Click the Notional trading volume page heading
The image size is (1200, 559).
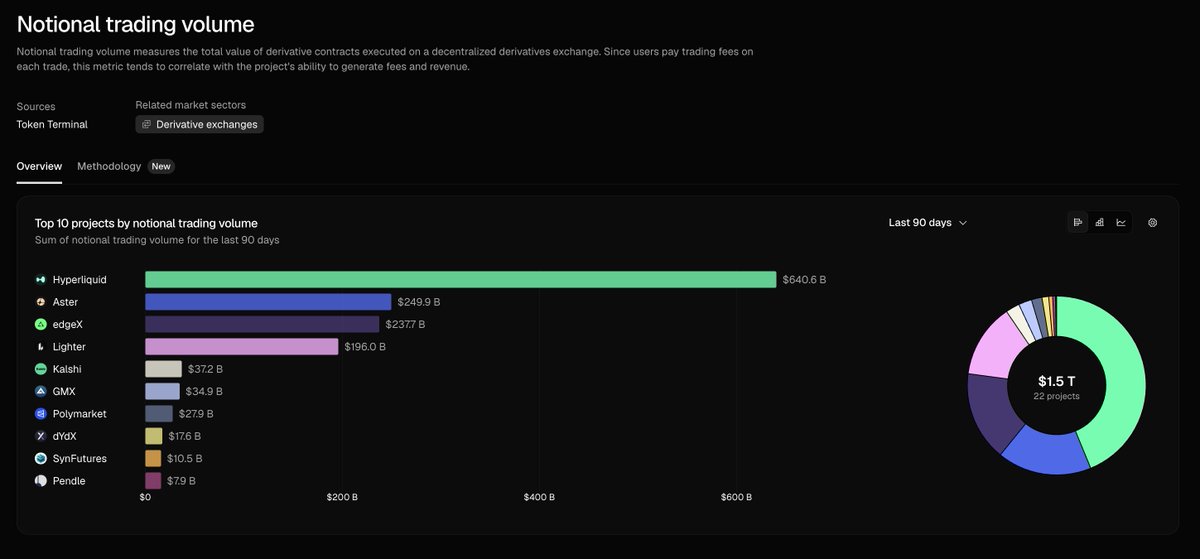coord(136,24)
